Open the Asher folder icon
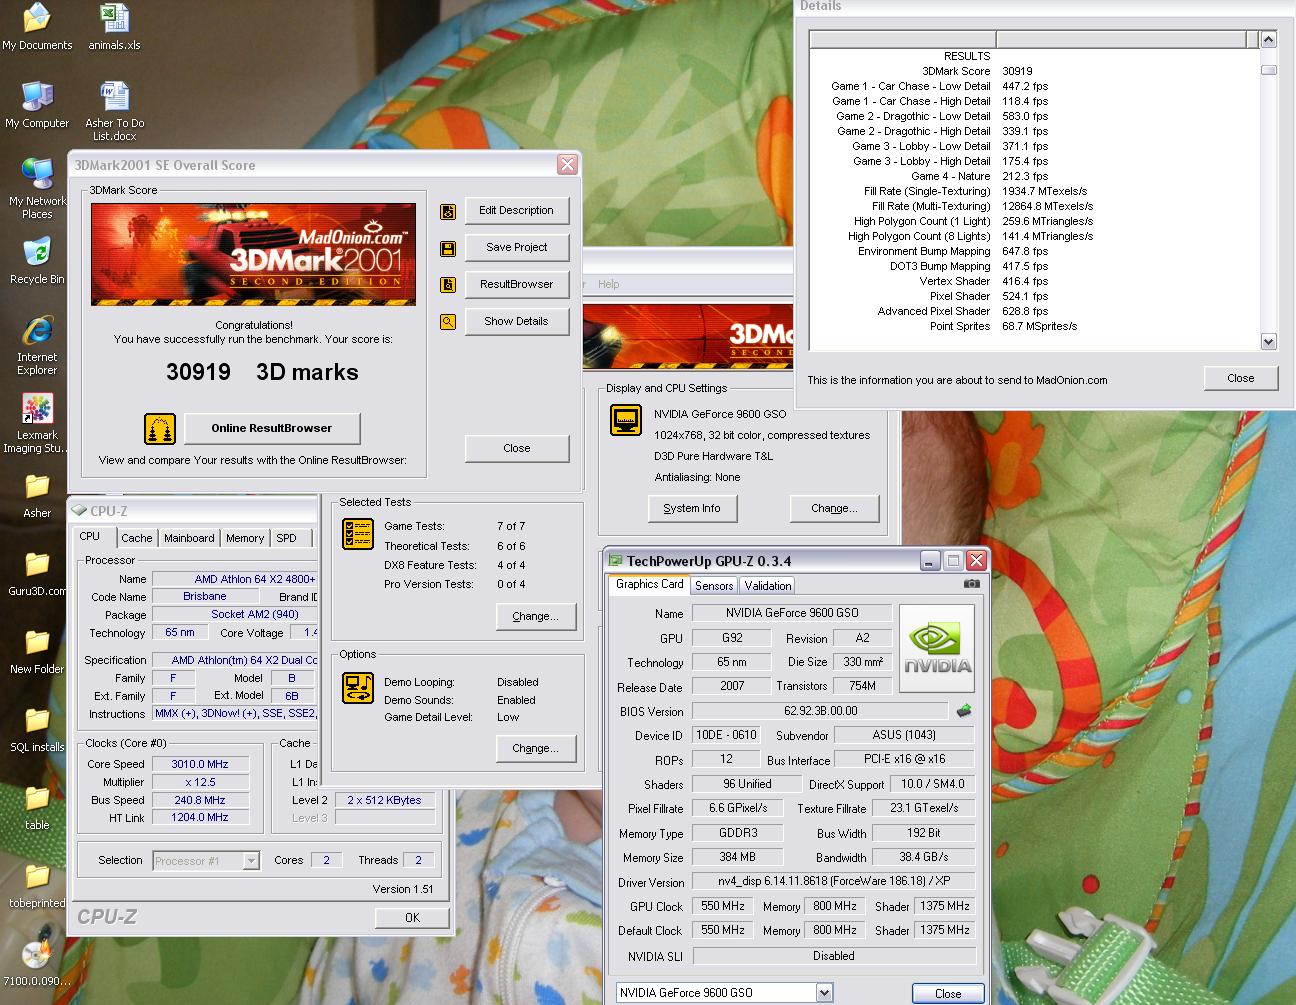The image size is (1296, 1005). (x=37, y=495)
